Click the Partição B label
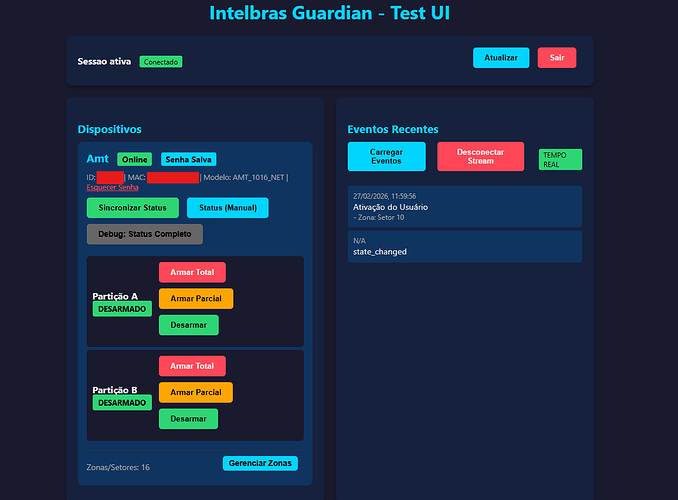 [115, 390]
